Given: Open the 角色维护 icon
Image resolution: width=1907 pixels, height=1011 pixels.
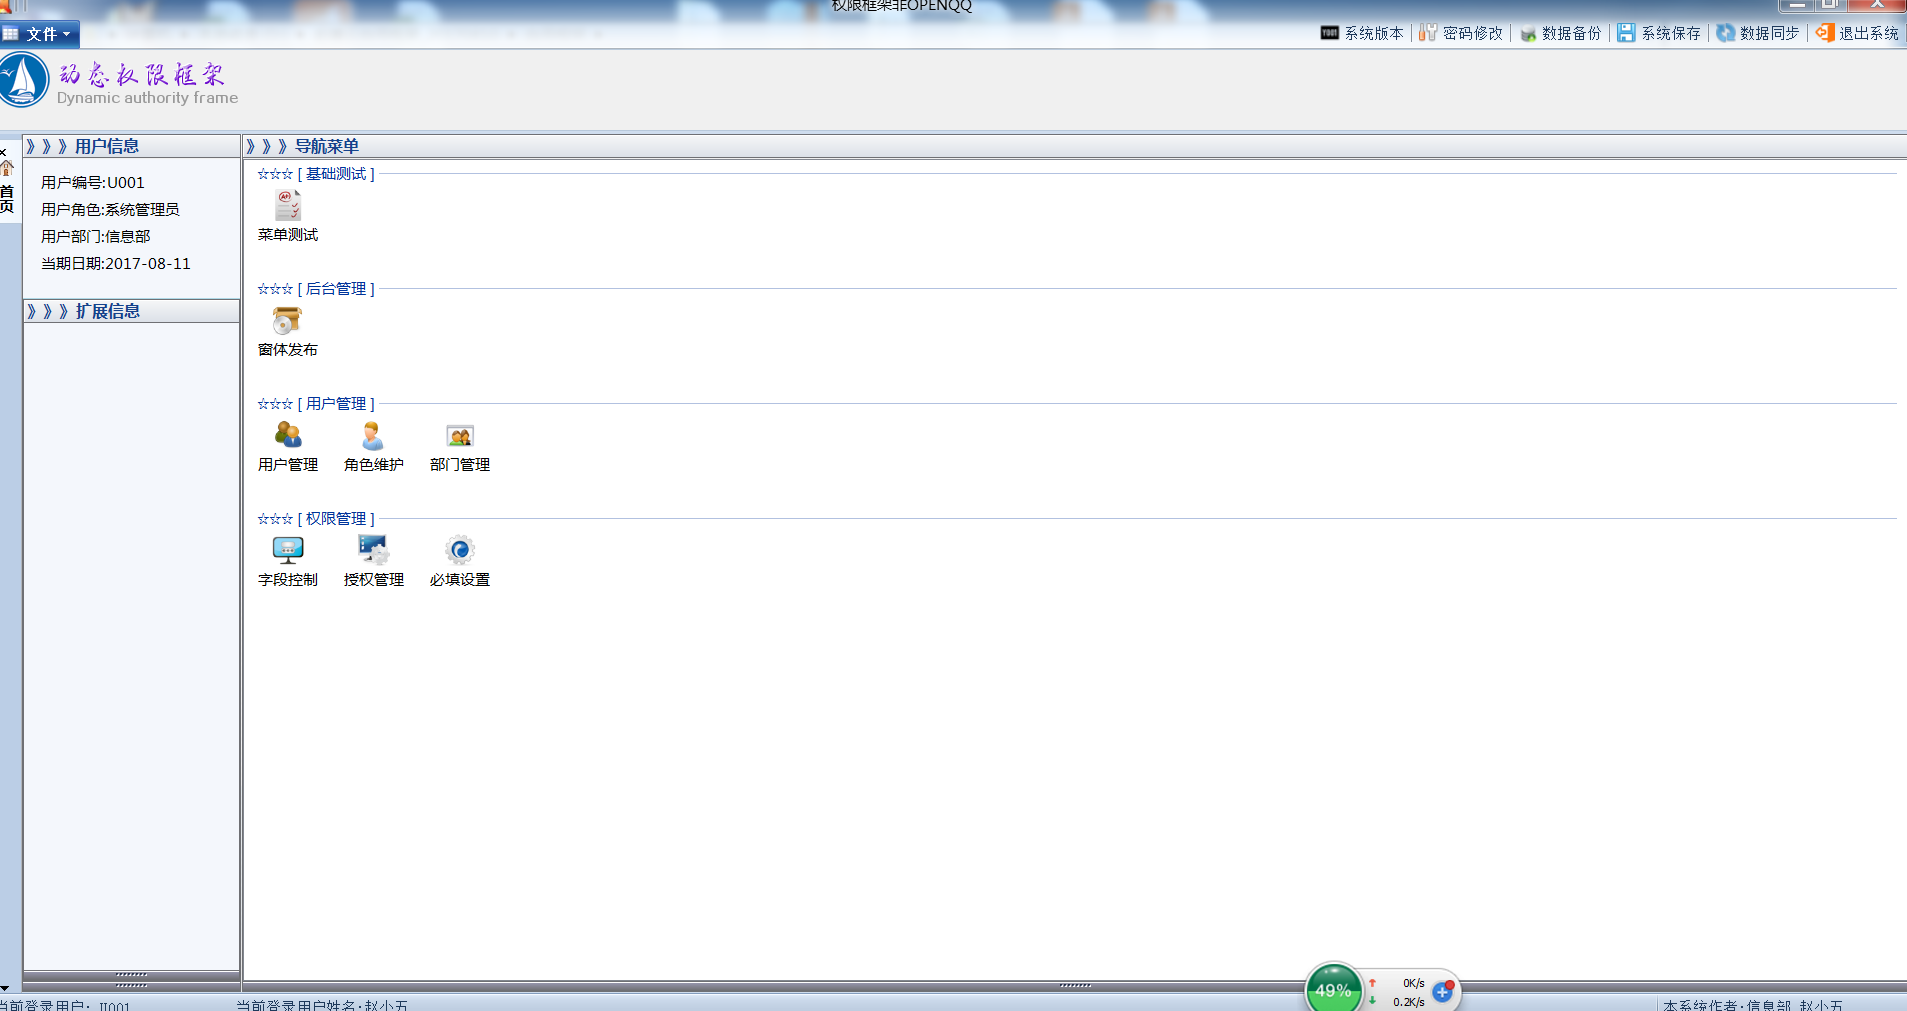Looking at the screenshot, I should coord(373,435).
